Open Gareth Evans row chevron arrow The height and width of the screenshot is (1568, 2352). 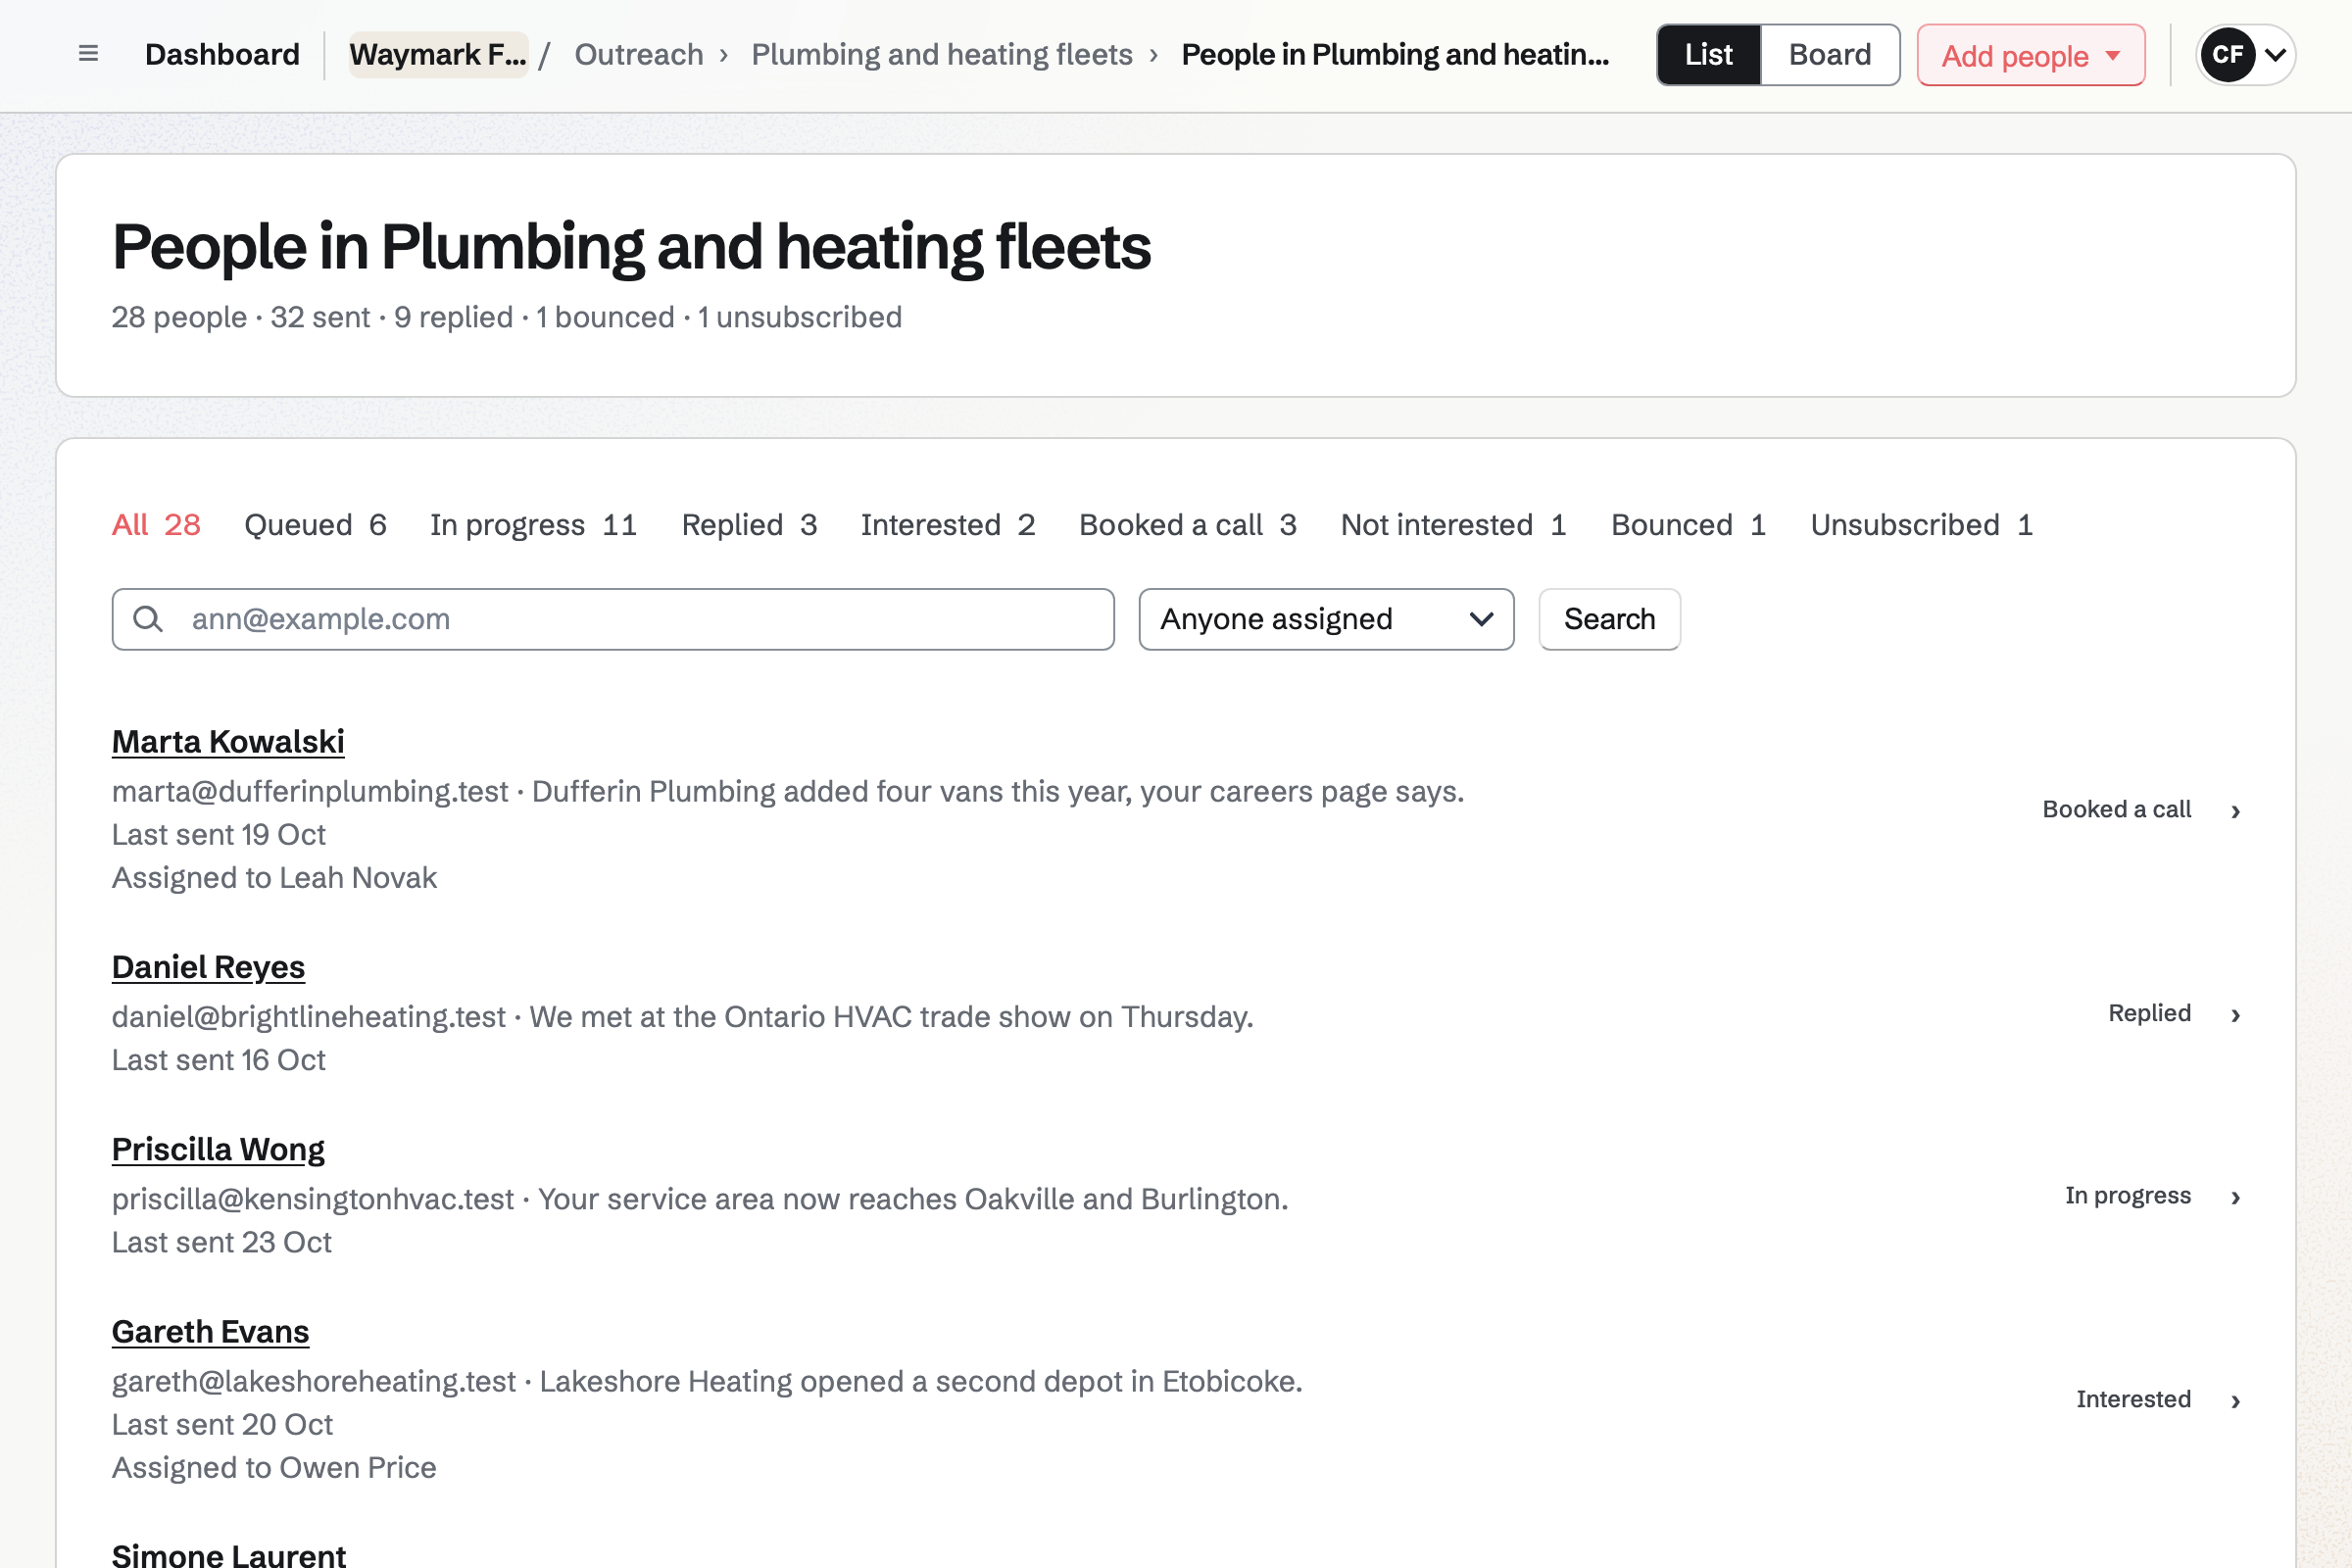(x=2235, y=1401)
